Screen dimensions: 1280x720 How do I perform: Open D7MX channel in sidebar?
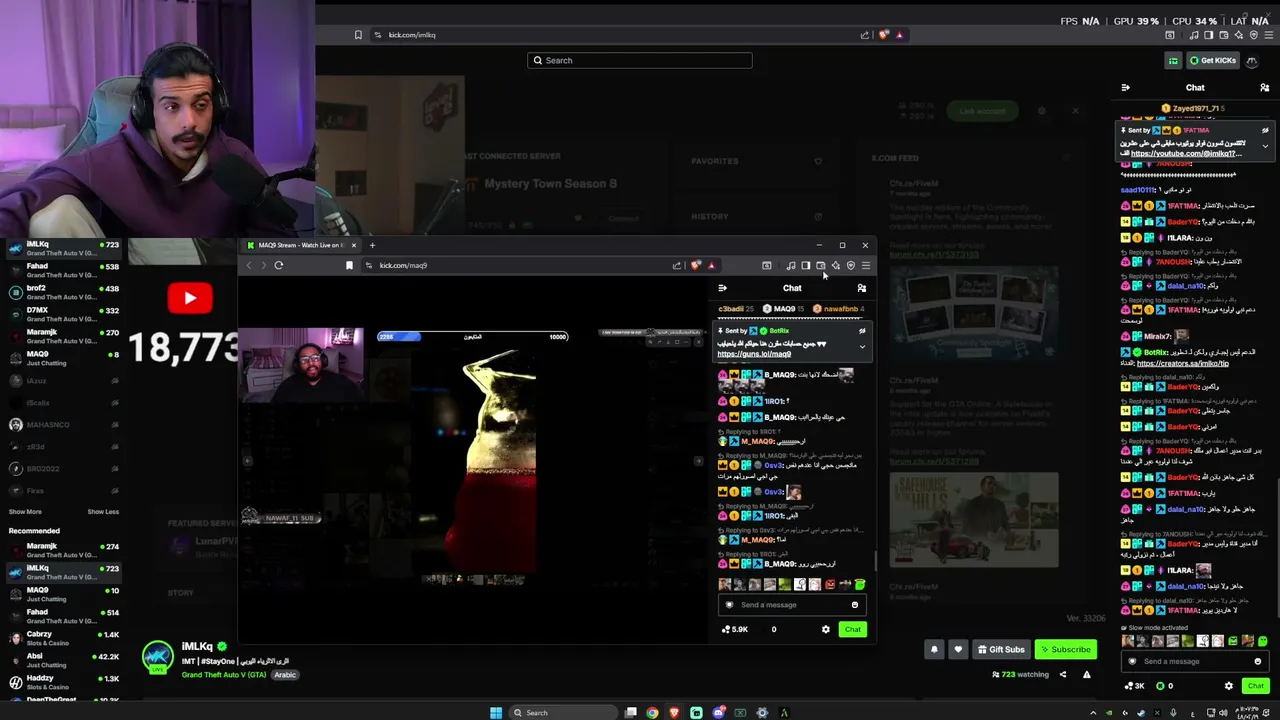(x=62, y=314)
